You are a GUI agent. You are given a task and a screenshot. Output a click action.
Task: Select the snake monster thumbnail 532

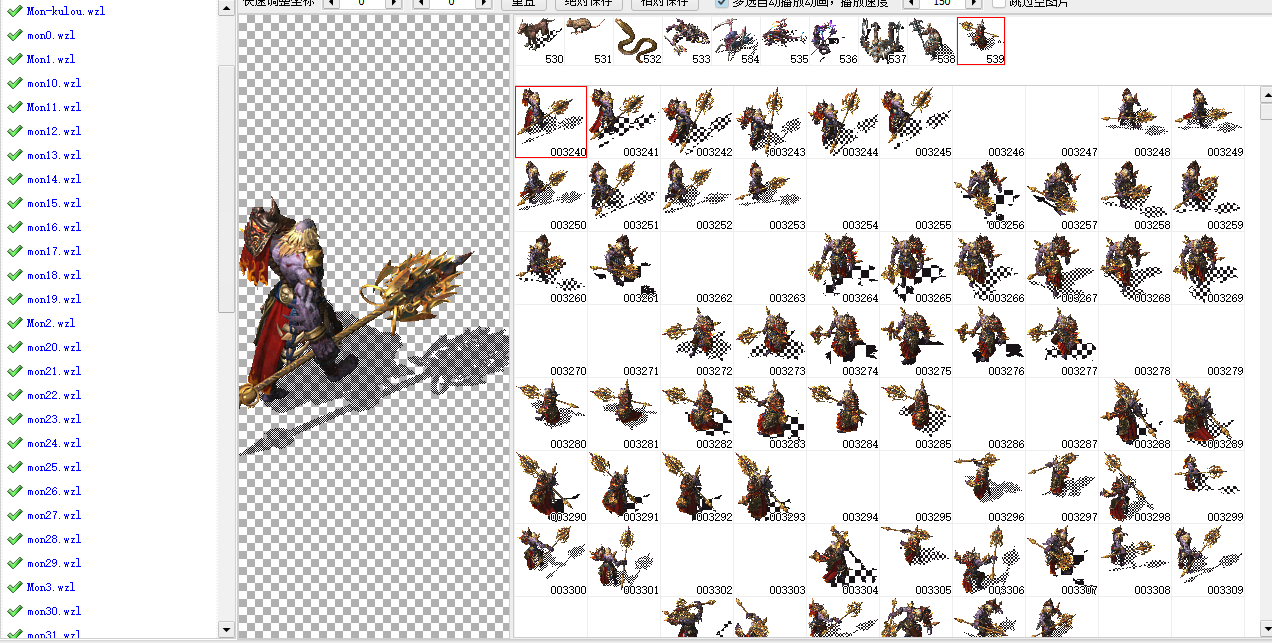click(x=637, y=41)
